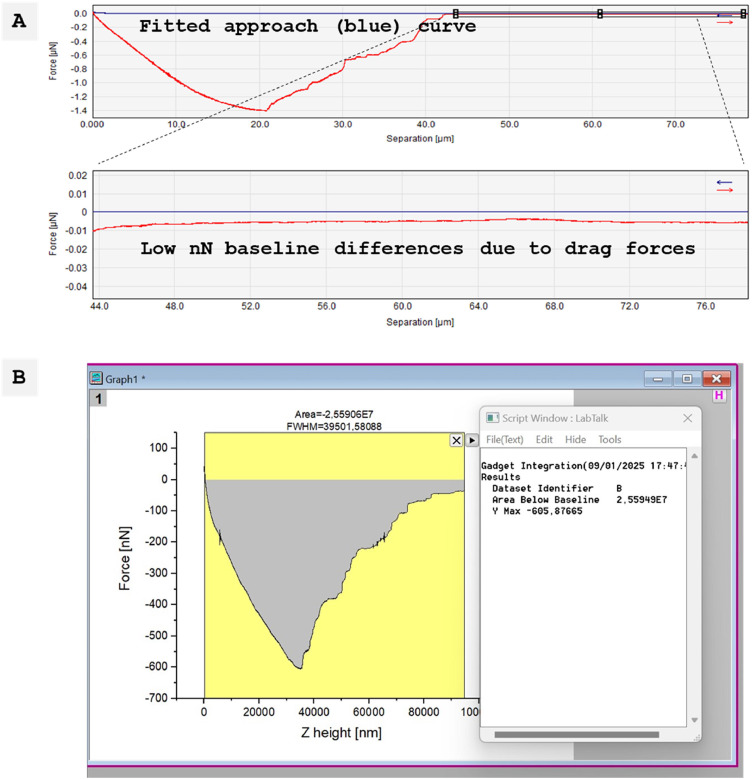The image size is (752, 779).
Task: Open Tools menu in Script Window
Action: pyautogui.click(x=609, y=440)
